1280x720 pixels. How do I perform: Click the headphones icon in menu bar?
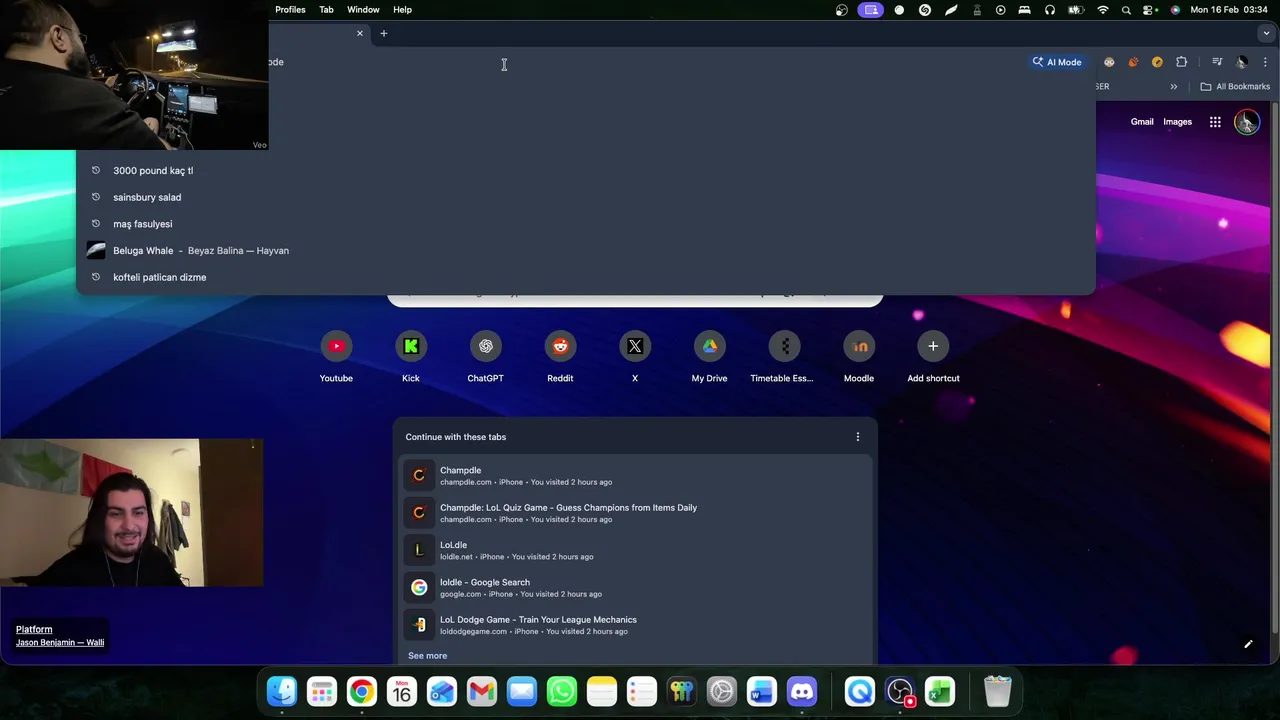(x=1050, y=9)
